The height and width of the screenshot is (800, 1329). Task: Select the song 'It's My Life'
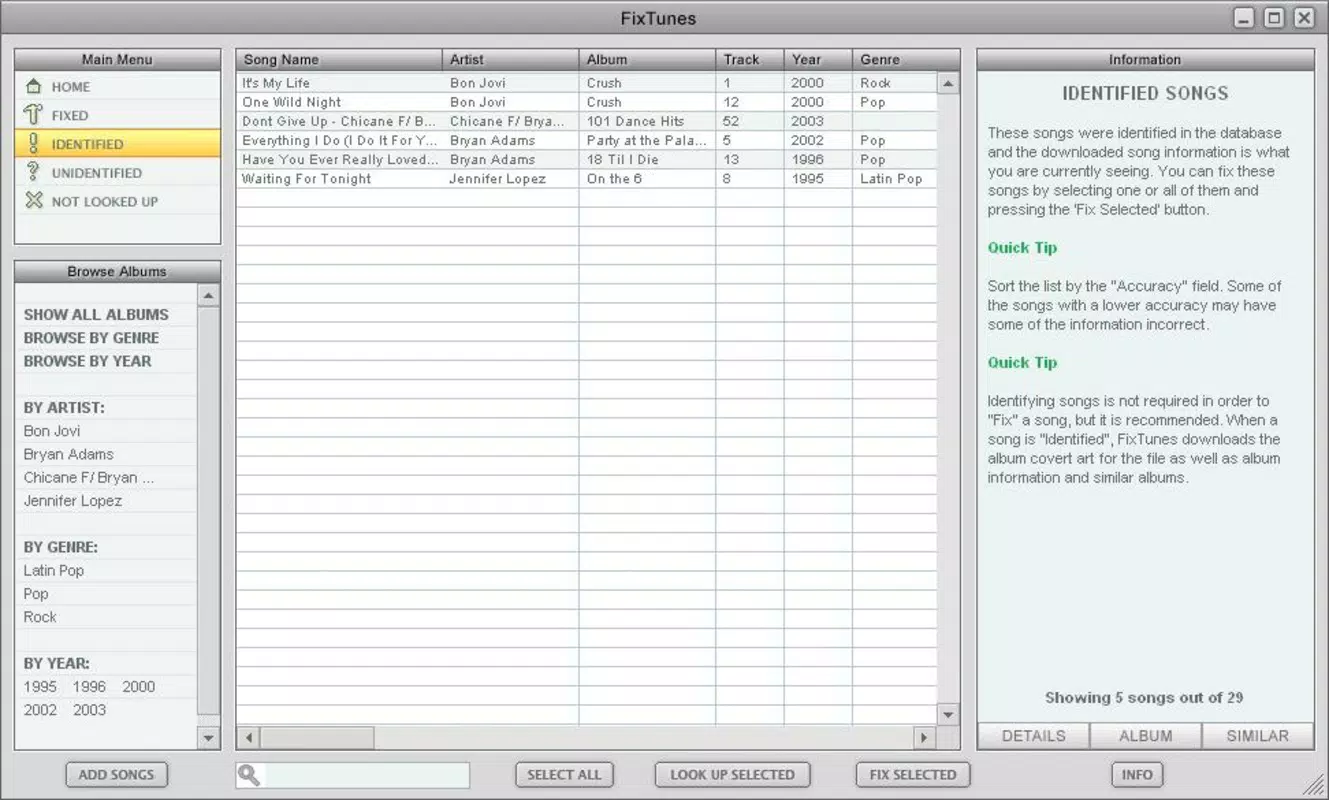point(587,83)
